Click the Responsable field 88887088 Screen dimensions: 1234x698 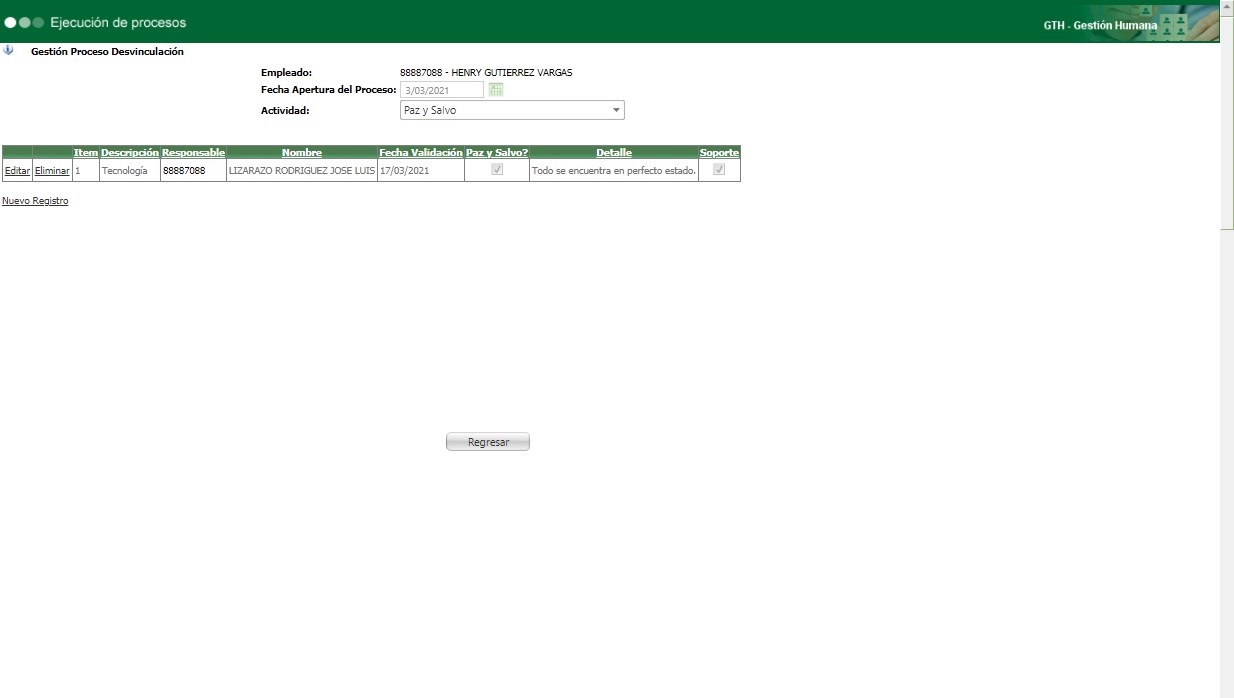tap(193, 171)
